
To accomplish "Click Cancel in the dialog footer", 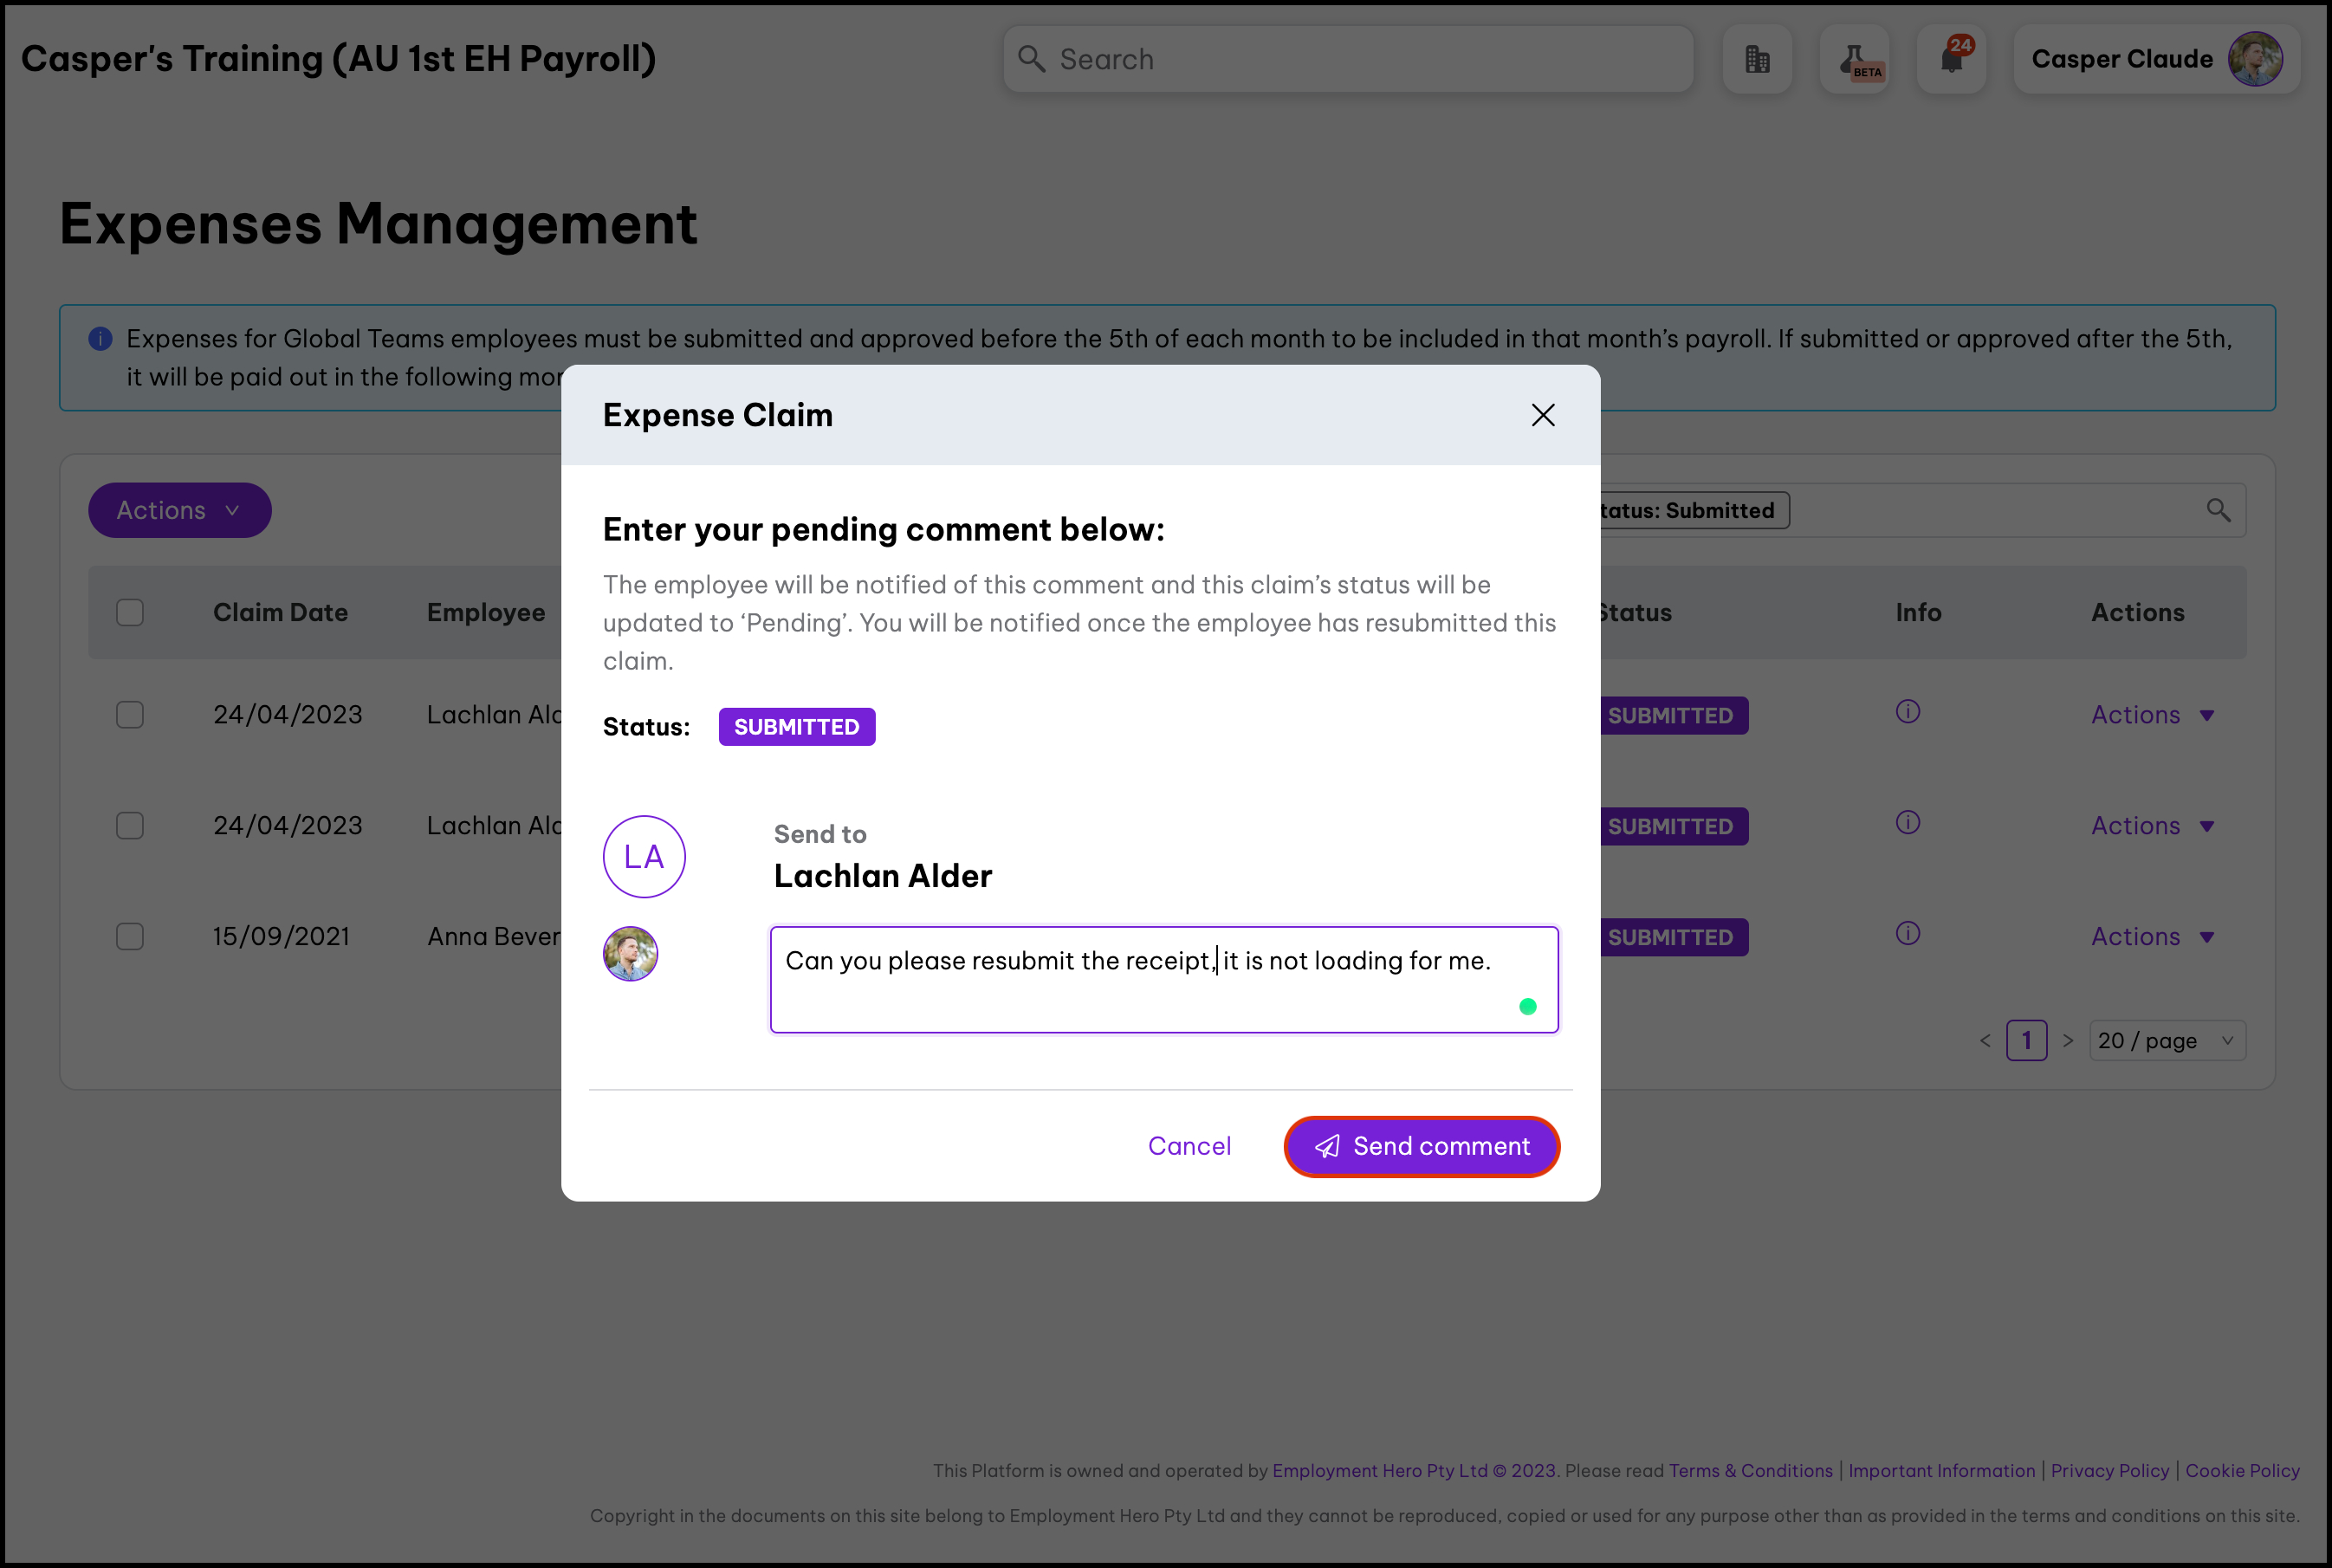I will coord(1189,1146).
